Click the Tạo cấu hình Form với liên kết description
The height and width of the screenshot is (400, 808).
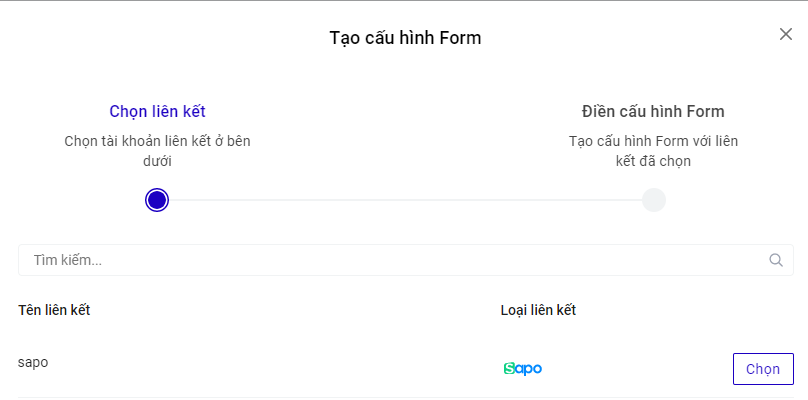[x=653, y=150]
